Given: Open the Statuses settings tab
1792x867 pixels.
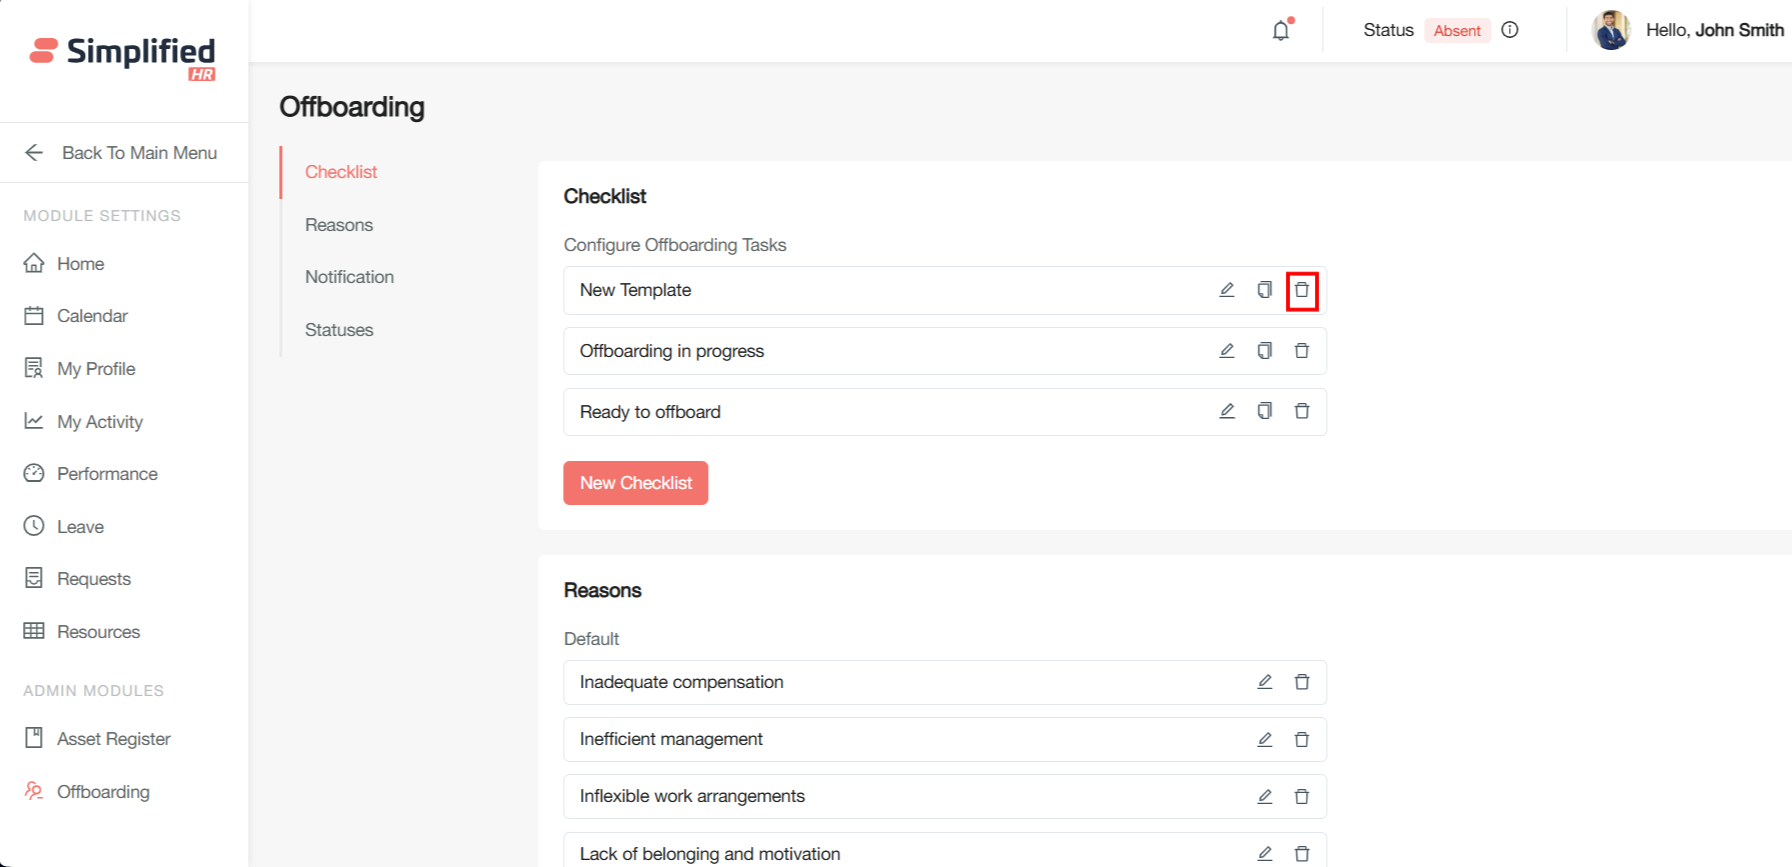Looking at the screenshot, I should tap(339, 330).
